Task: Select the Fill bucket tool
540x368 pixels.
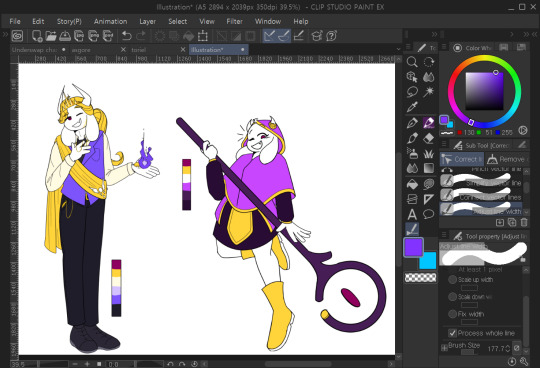Action: (x=412, y=184)
